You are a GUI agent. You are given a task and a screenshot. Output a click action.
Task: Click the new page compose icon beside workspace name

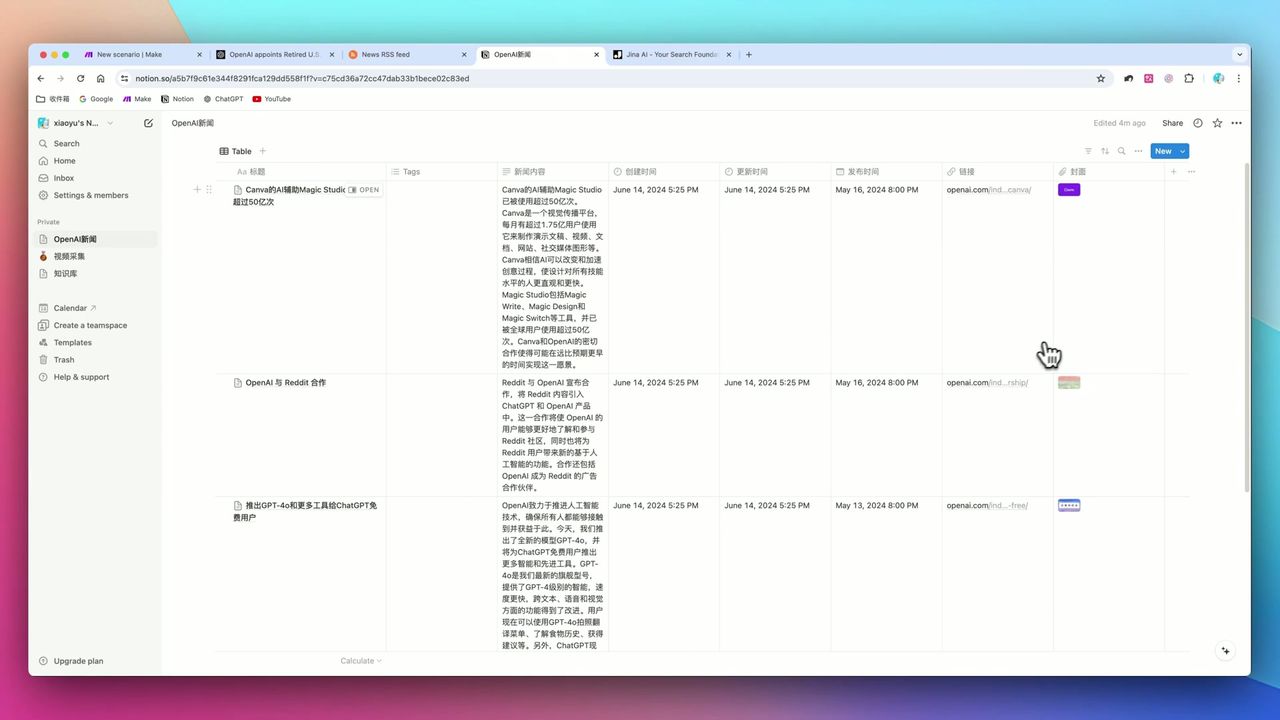pos(148,122)
